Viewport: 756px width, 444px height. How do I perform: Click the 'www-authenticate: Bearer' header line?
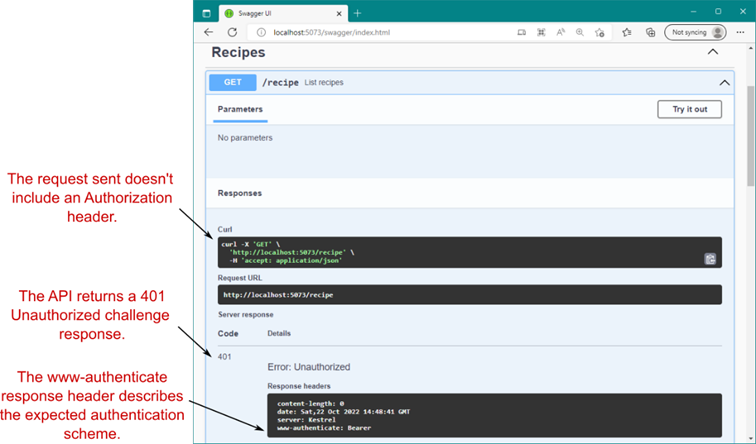[x=324, y=428]
